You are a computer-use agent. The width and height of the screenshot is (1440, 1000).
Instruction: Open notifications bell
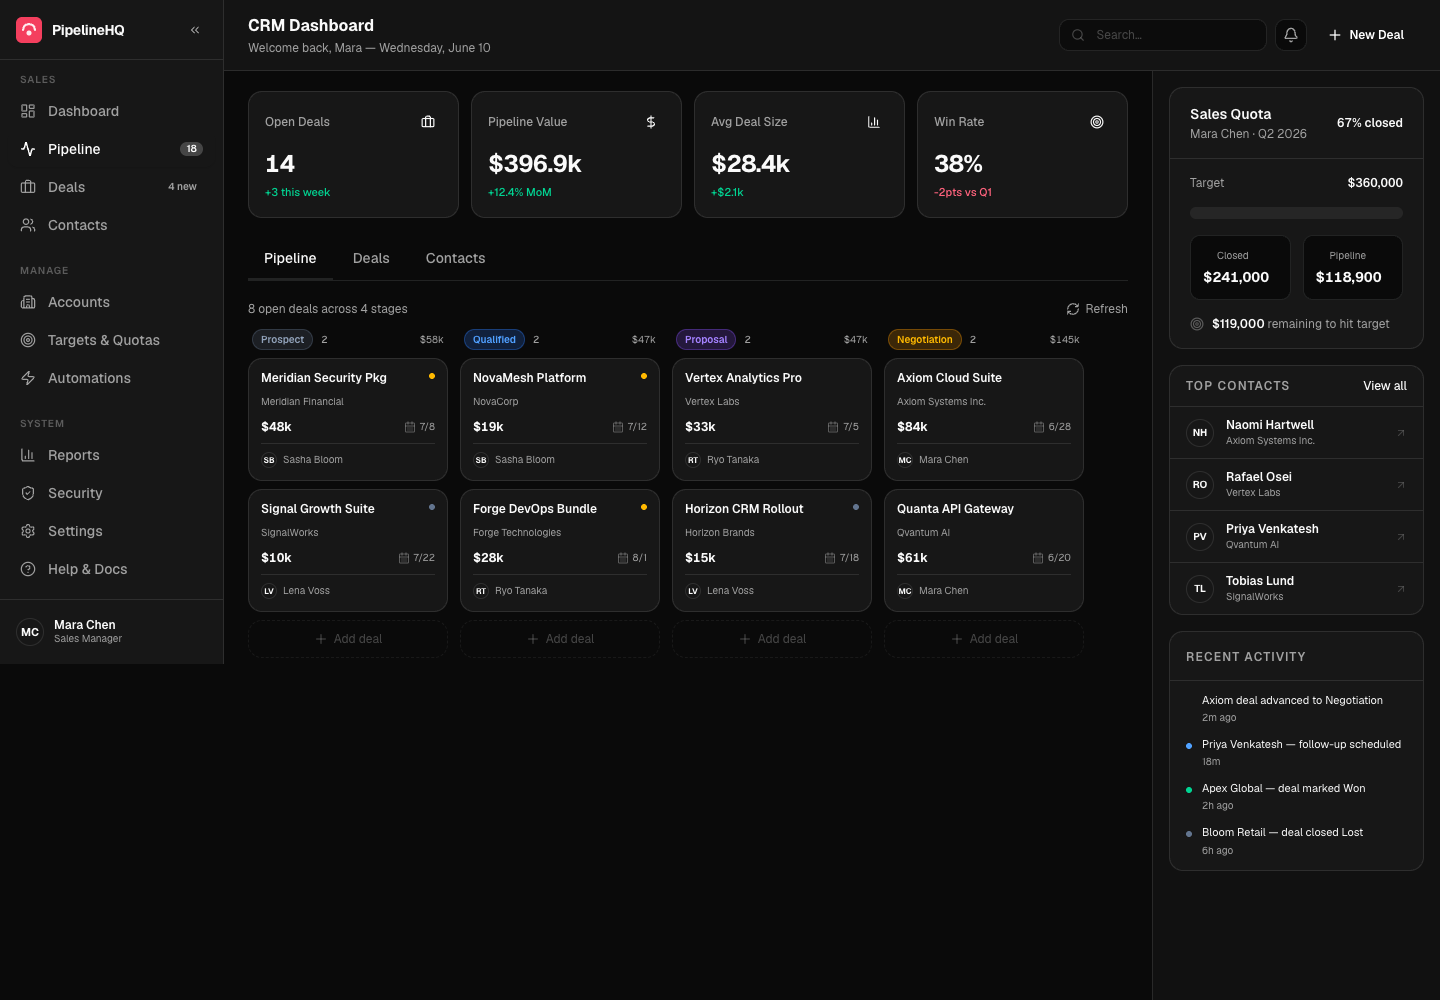coord(1291,35)
